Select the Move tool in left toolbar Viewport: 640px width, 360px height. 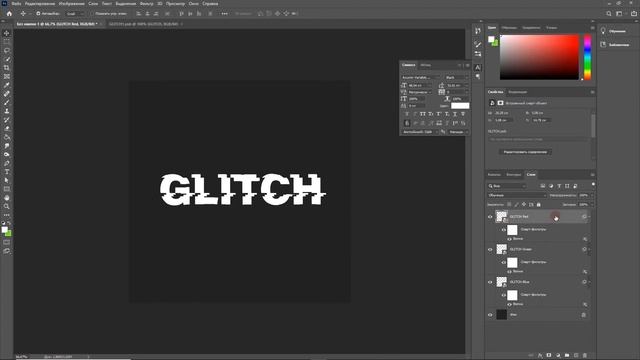pyautogui.click(x=7, y=33)
